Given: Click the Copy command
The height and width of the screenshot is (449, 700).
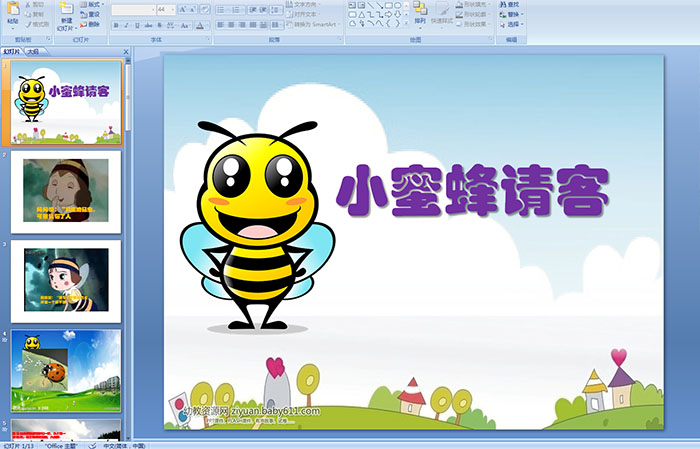Looking at the screenshot, I should [x=35, y=14].
